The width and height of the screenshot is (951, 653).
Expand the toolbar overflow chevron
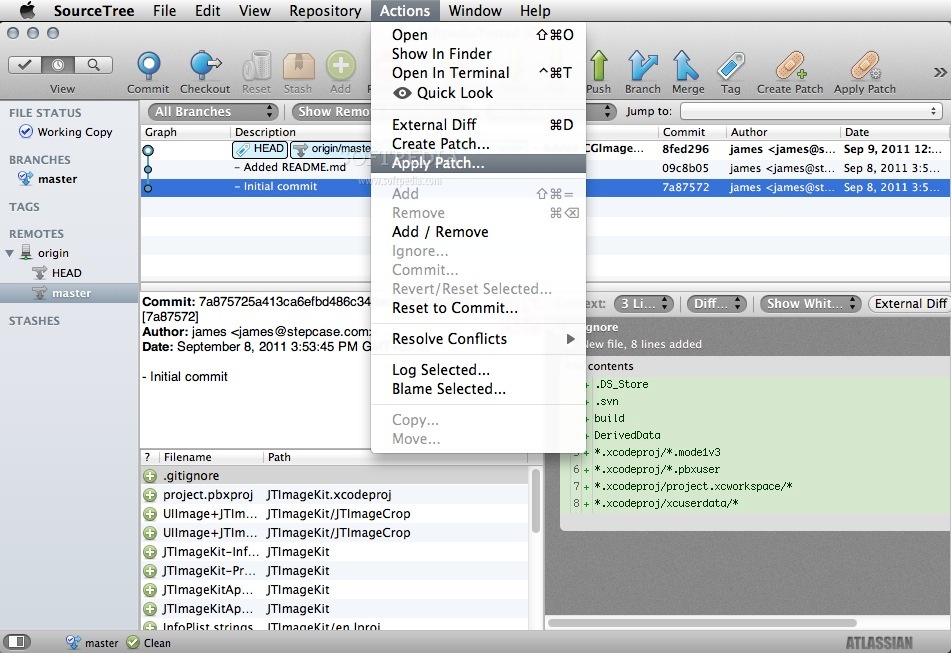click(x=939, y=73)
